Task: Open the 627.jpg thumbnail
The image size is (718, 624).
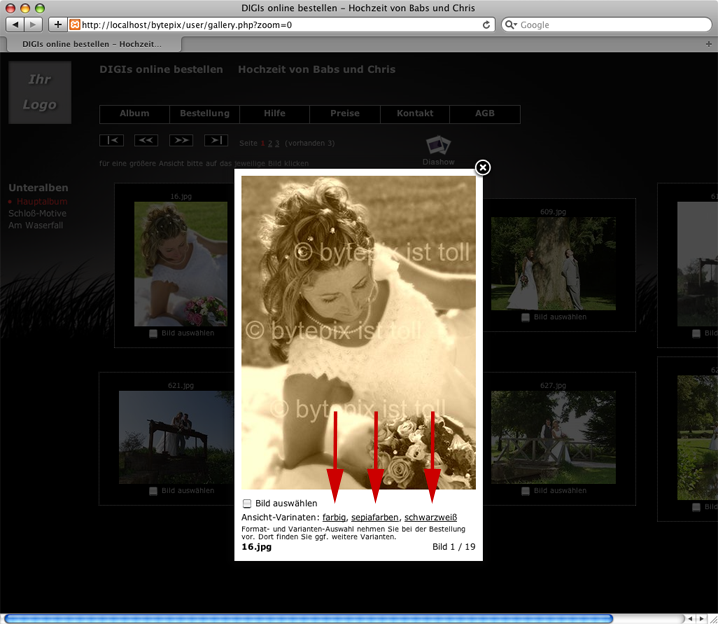Action: pyautogui.click(x=553, y=437)
